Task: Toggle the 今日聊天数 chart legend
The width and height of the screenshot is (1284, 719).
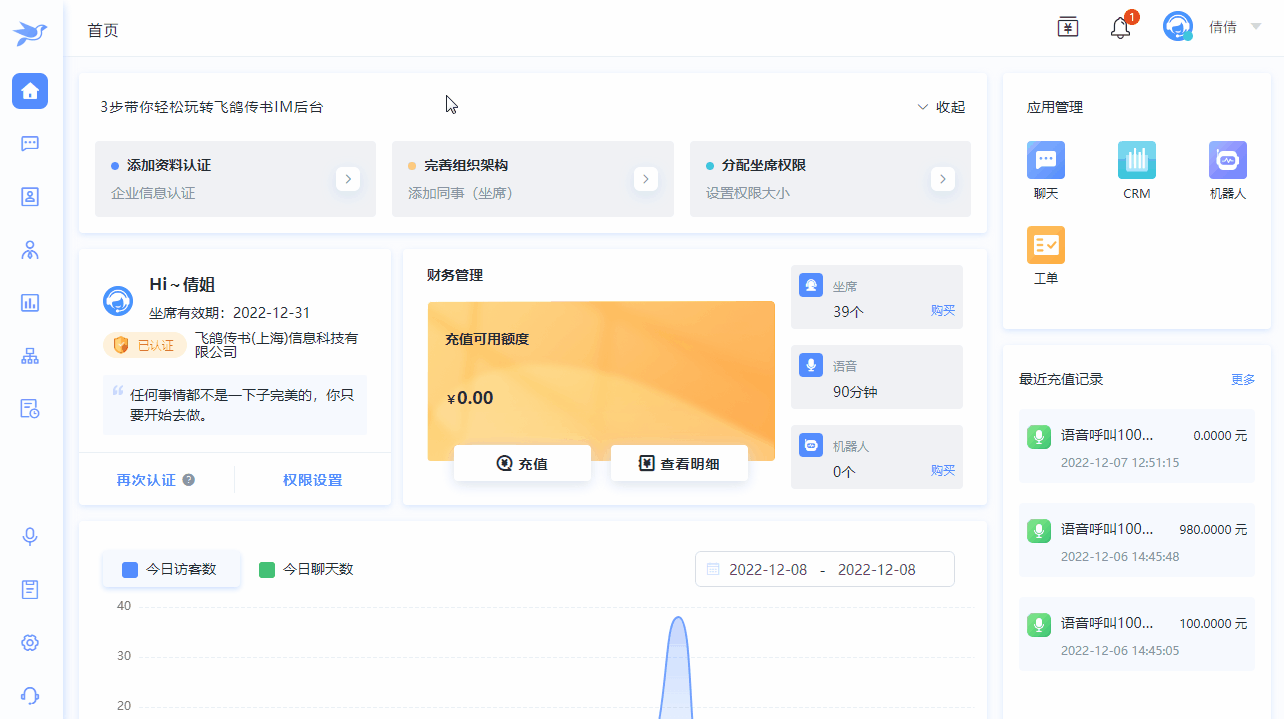Action: pyautogui.click(x=306, y=570)
